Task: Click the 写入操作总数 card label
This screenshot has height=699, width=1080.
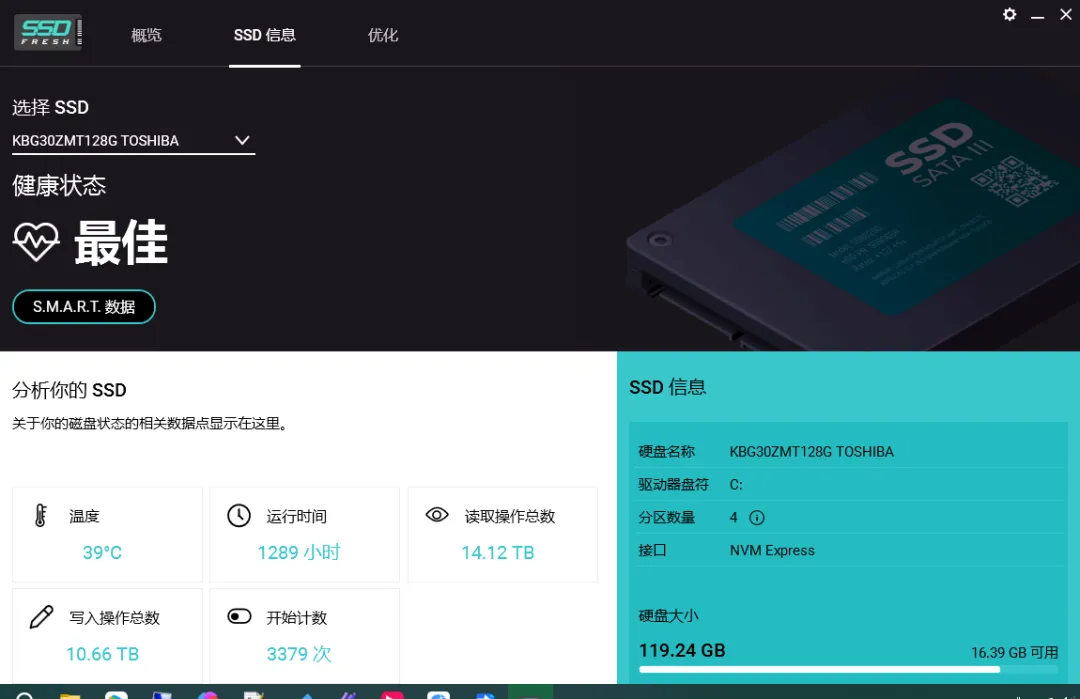Action: 114,618
